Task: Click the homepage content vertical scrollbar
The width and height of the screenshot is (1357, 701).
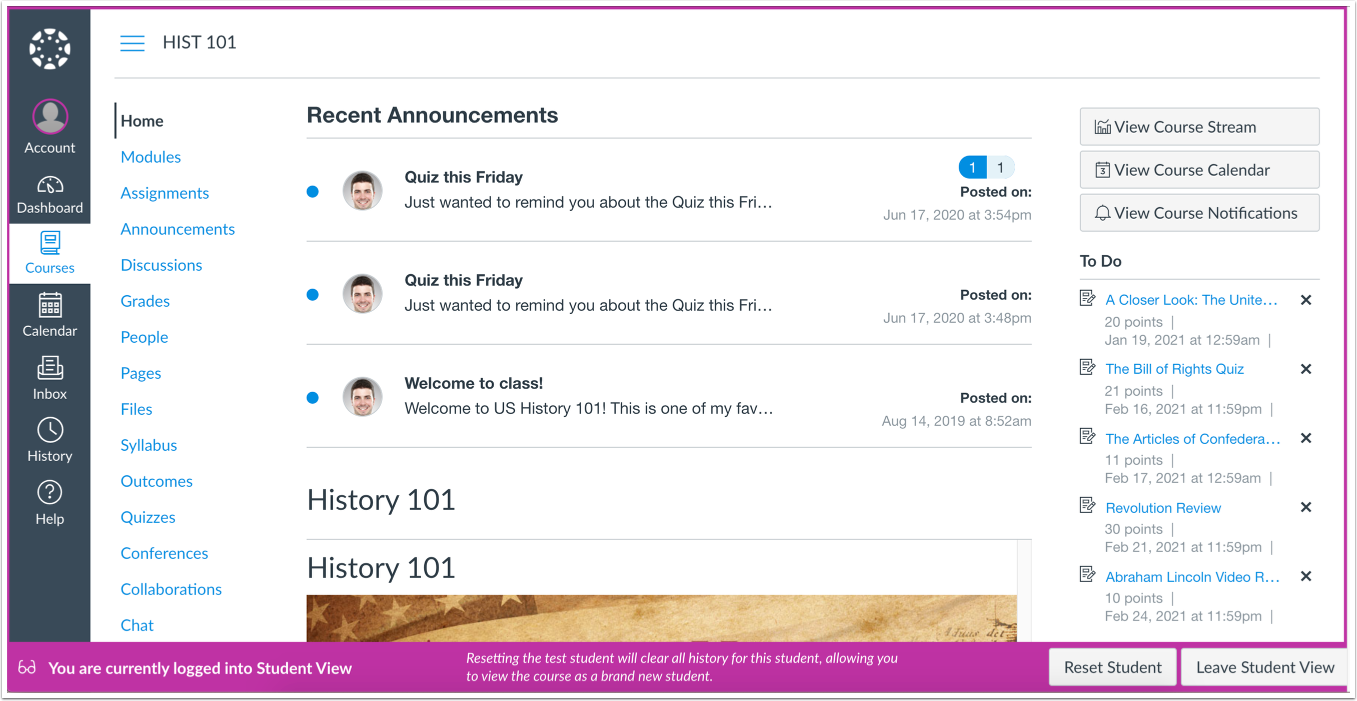Action: click(1024, 591)
